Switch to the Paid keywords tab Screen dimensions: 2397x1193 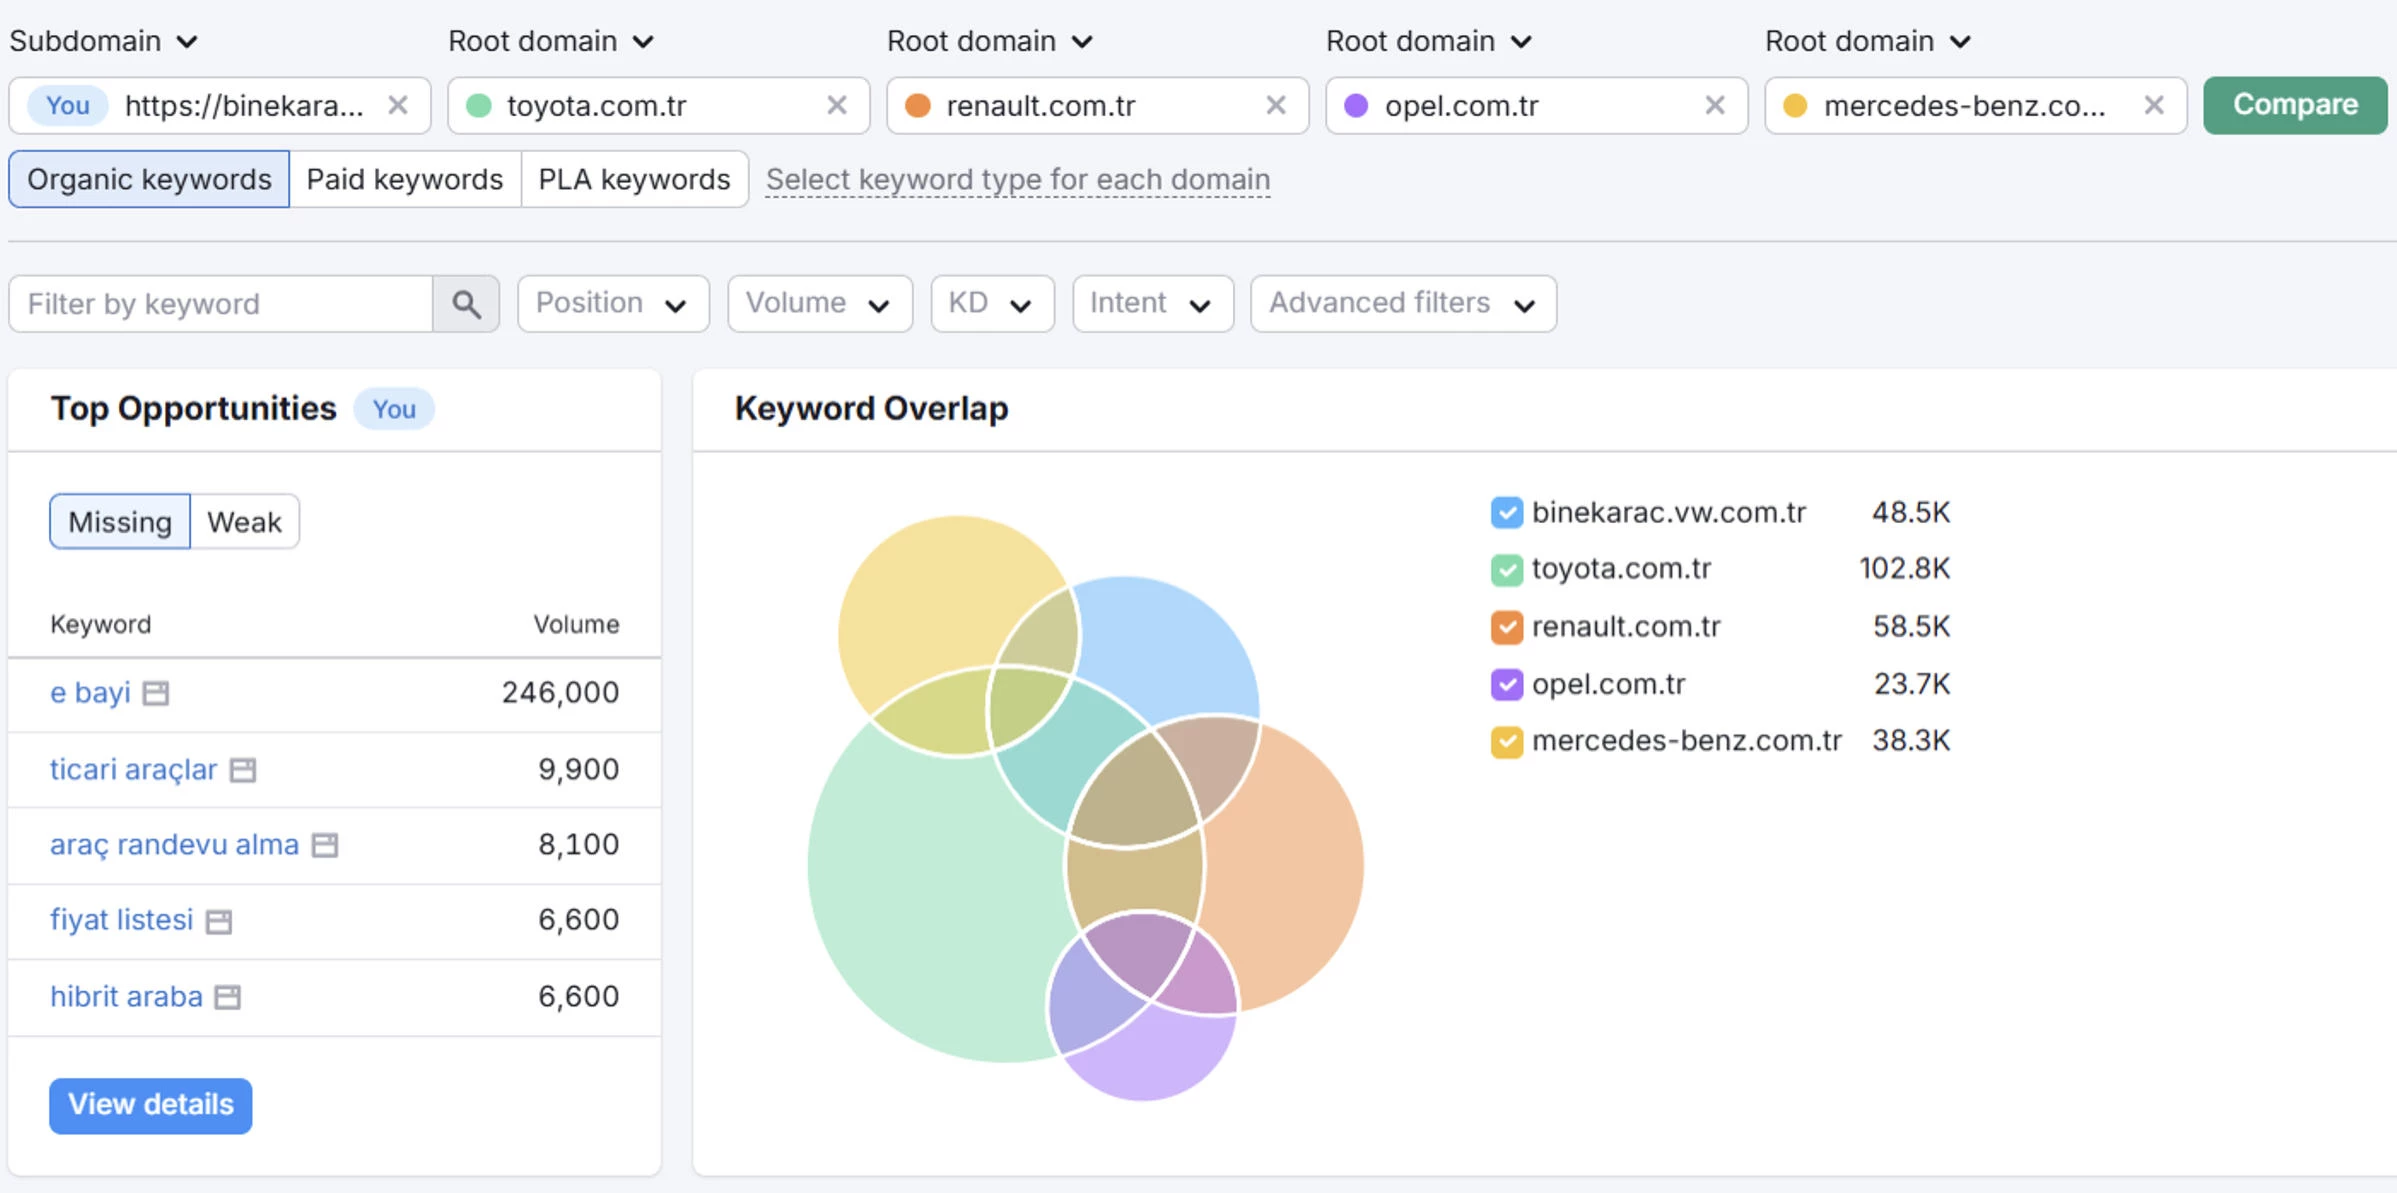click(x=405, y=180)
